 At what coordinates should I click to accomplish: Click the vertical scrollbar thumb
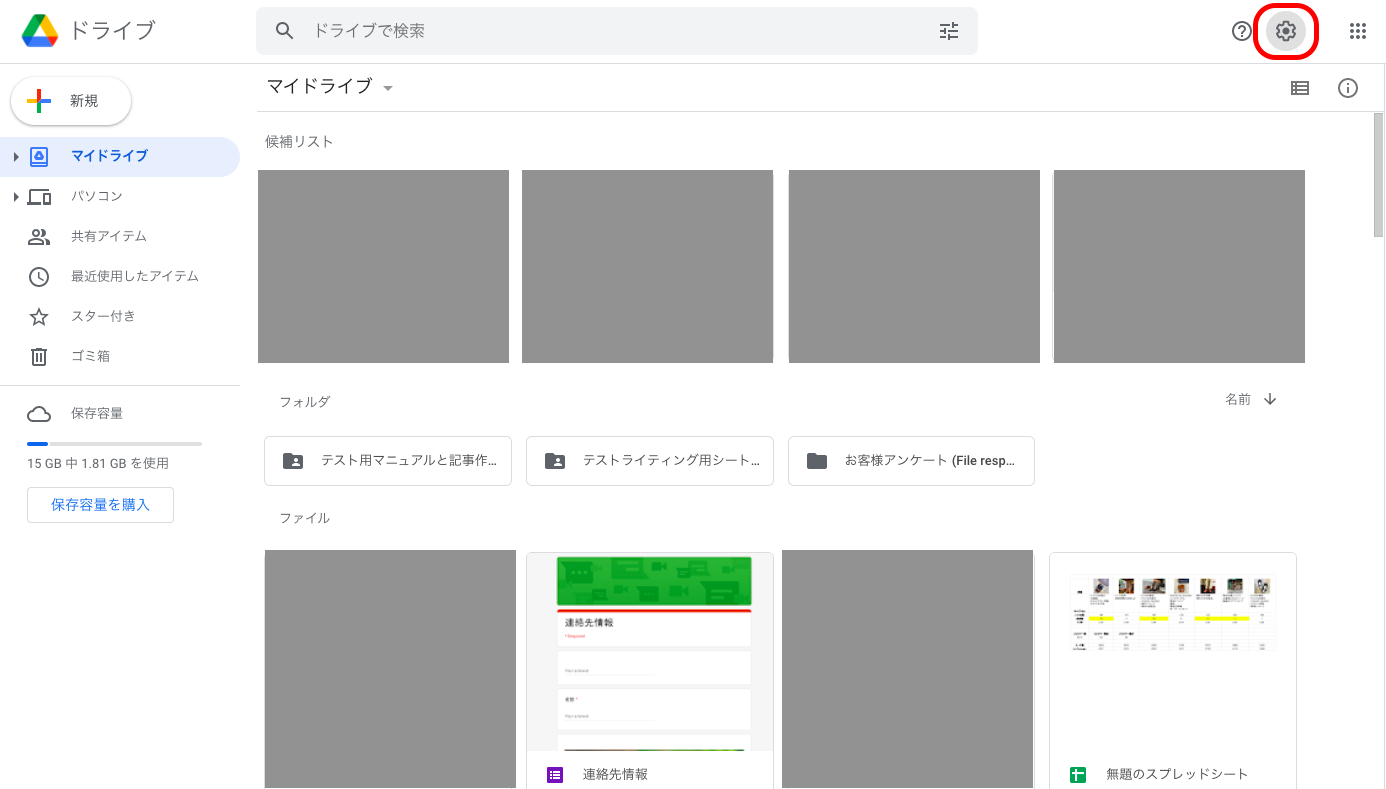point(1378,175)
